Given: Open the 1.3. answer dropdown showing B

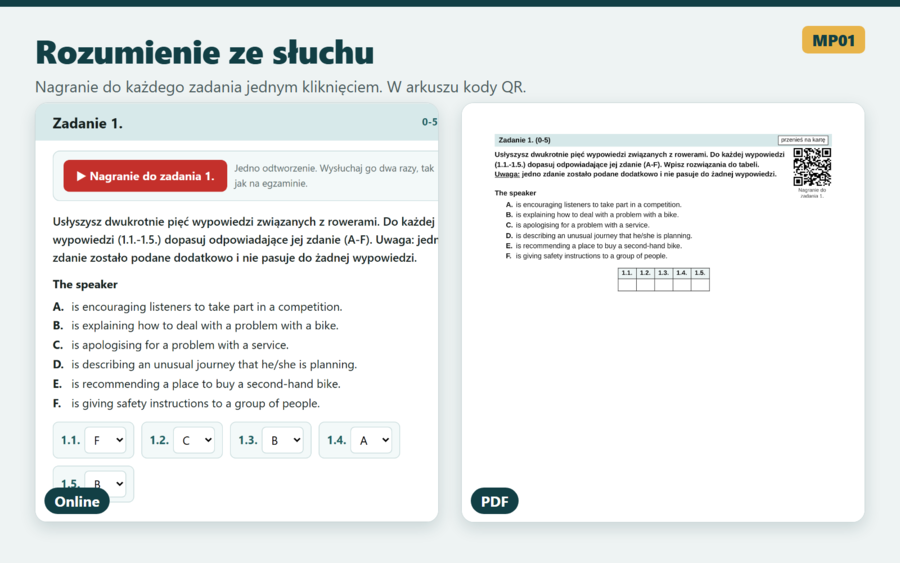Looking at the screenshot, I should click(x=283, y=440).
